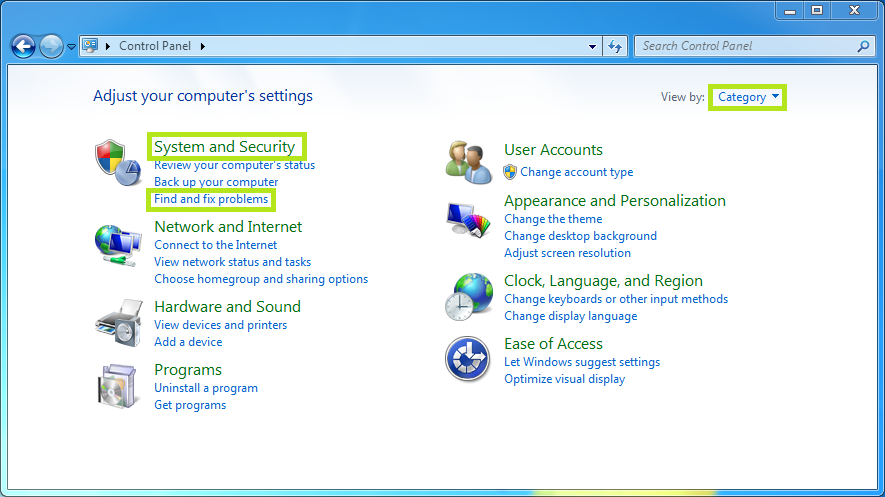Open the address bar history dropdown arrow

(x=592, y=46)
